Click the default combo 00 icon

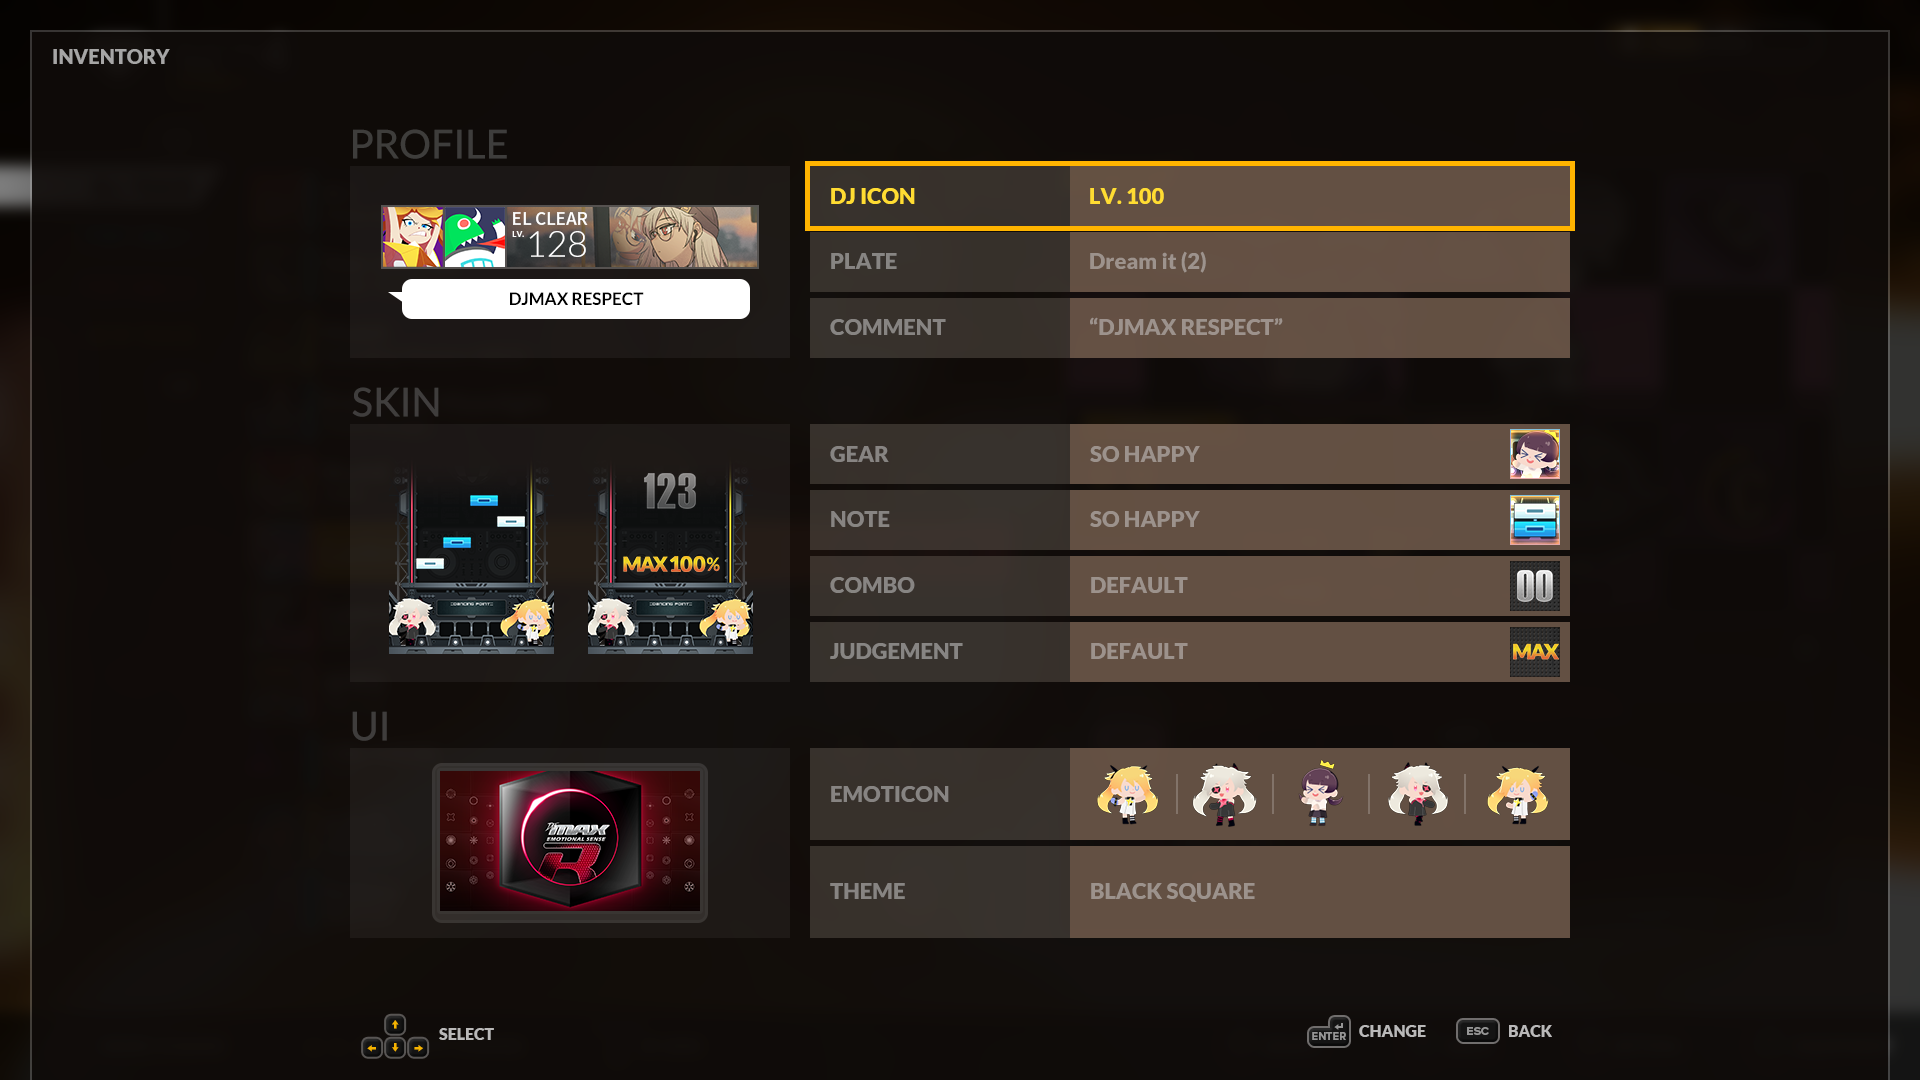point(1534,586)
